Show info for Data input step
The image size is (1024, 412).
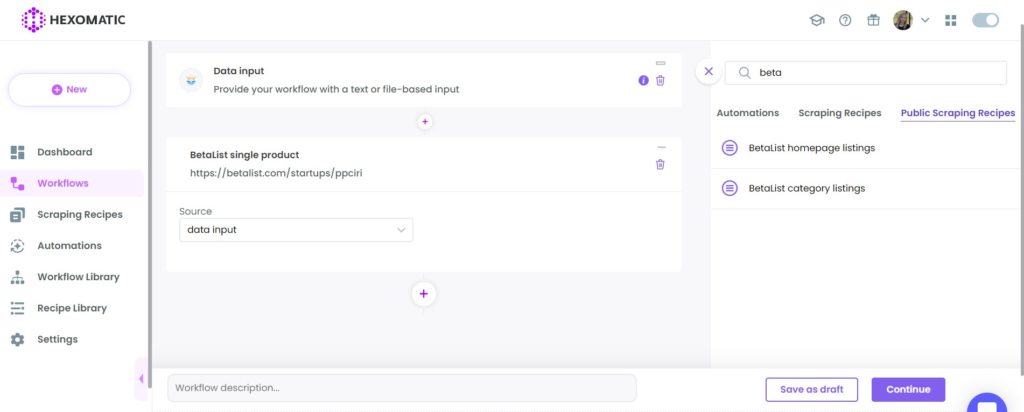click(x=643, y=80)
